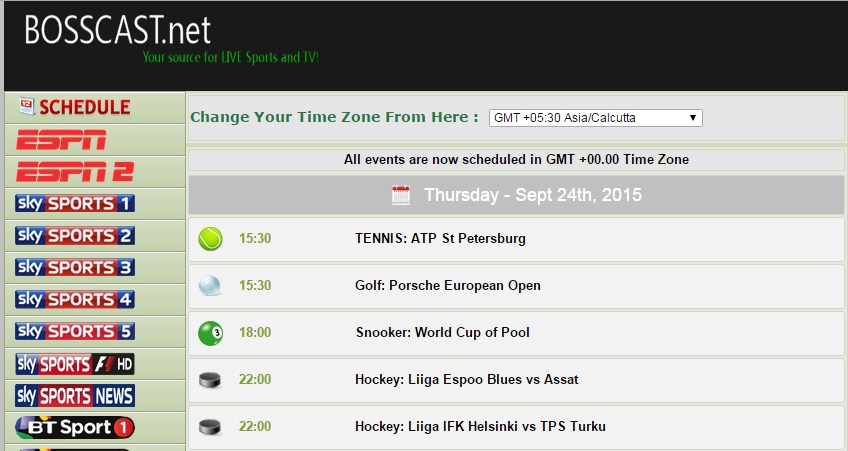Open the ESPN channel logo
This screenshot has height=451, width=848.
(61, 140)
